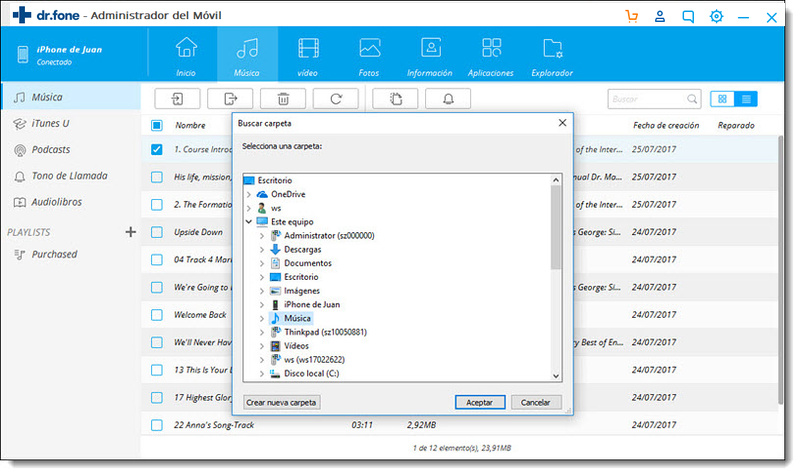Toggle the select-all checkbox by Nombre
Screen dimensions: 800x475
click(x=157, y=125)
